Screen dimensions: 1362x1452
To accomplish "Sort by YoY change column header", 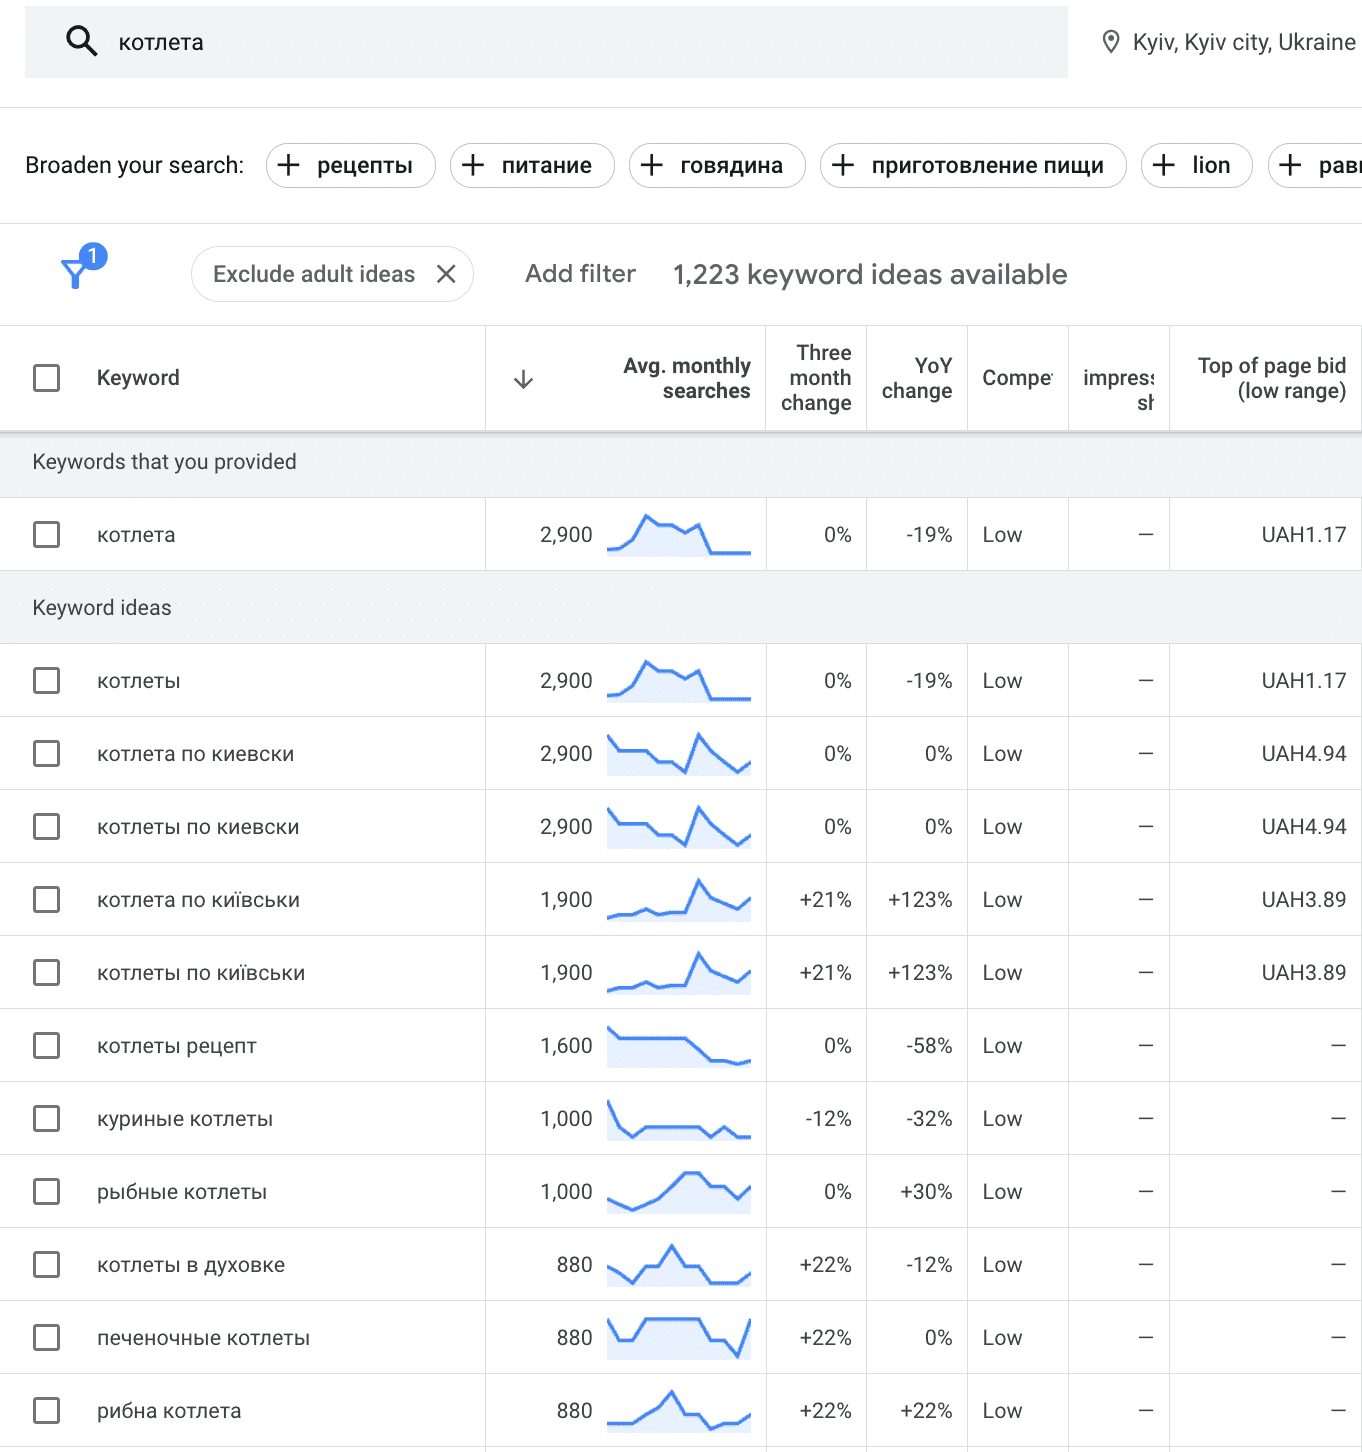I will 916,378.
